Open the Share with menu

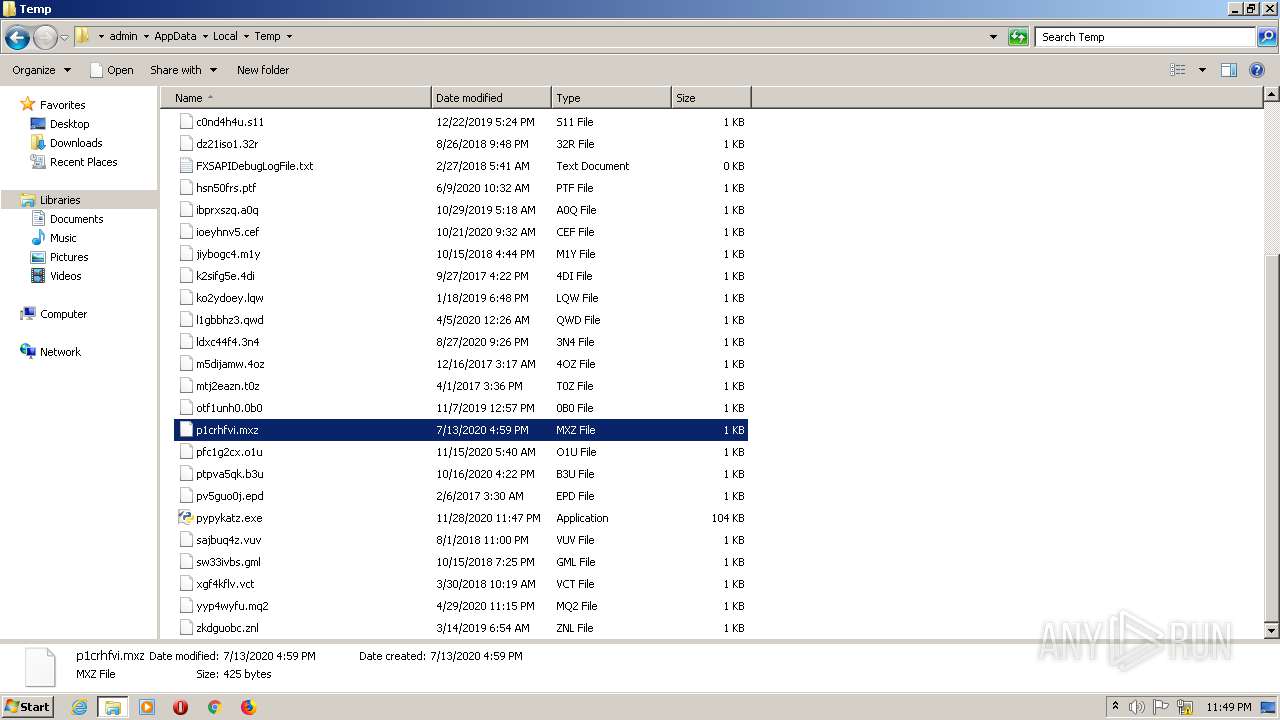(183, 70)
